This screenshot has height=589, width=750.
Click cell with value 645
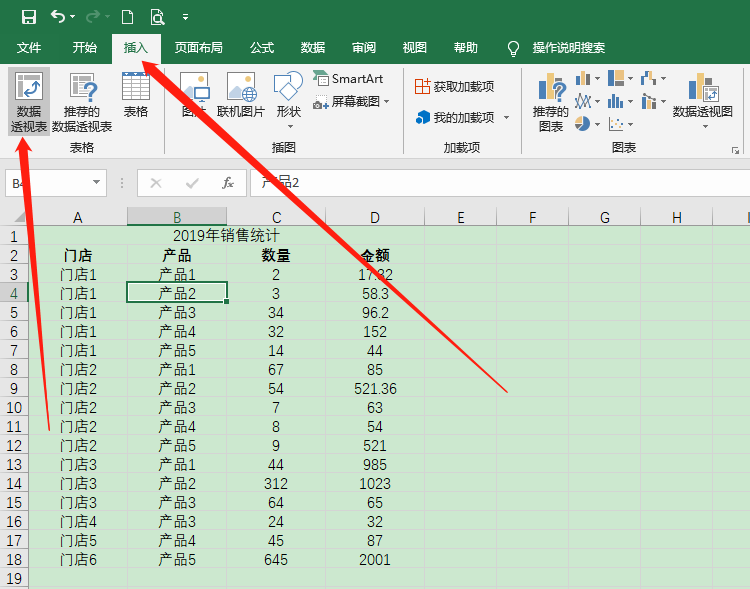point(276,560)
